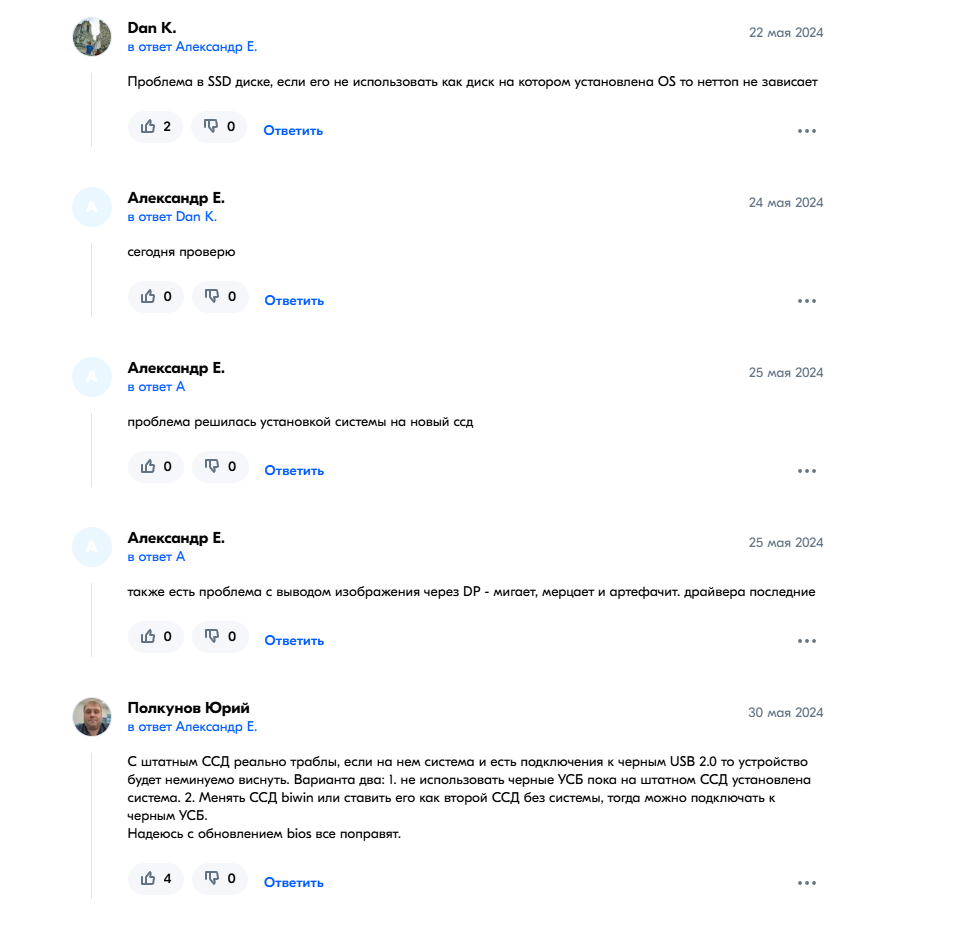
Task: Open three-dot menu on Полкунов Юрий's comment
Action: tap(807, 883)
